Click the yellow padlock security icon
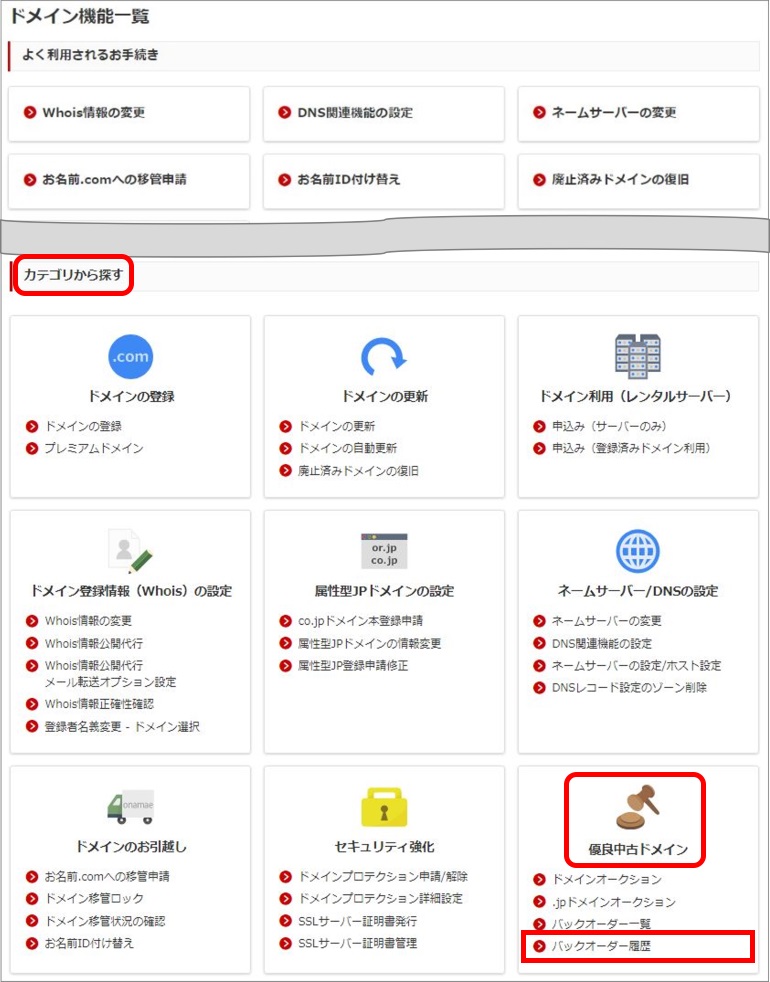770x982 pixels. [384, 806]
